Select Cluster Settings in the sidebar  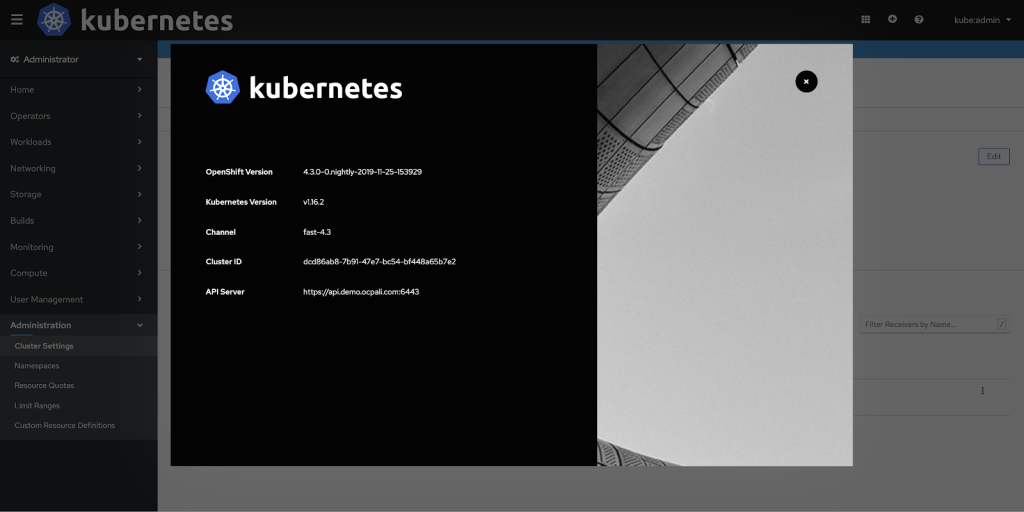point(78,346)
